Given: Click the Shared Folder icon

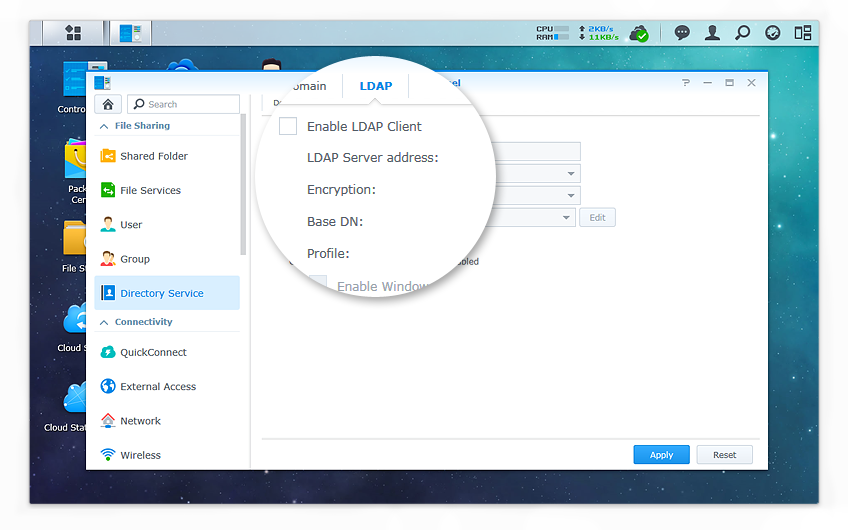Looking at the screenshot, I should pos(108,156).
